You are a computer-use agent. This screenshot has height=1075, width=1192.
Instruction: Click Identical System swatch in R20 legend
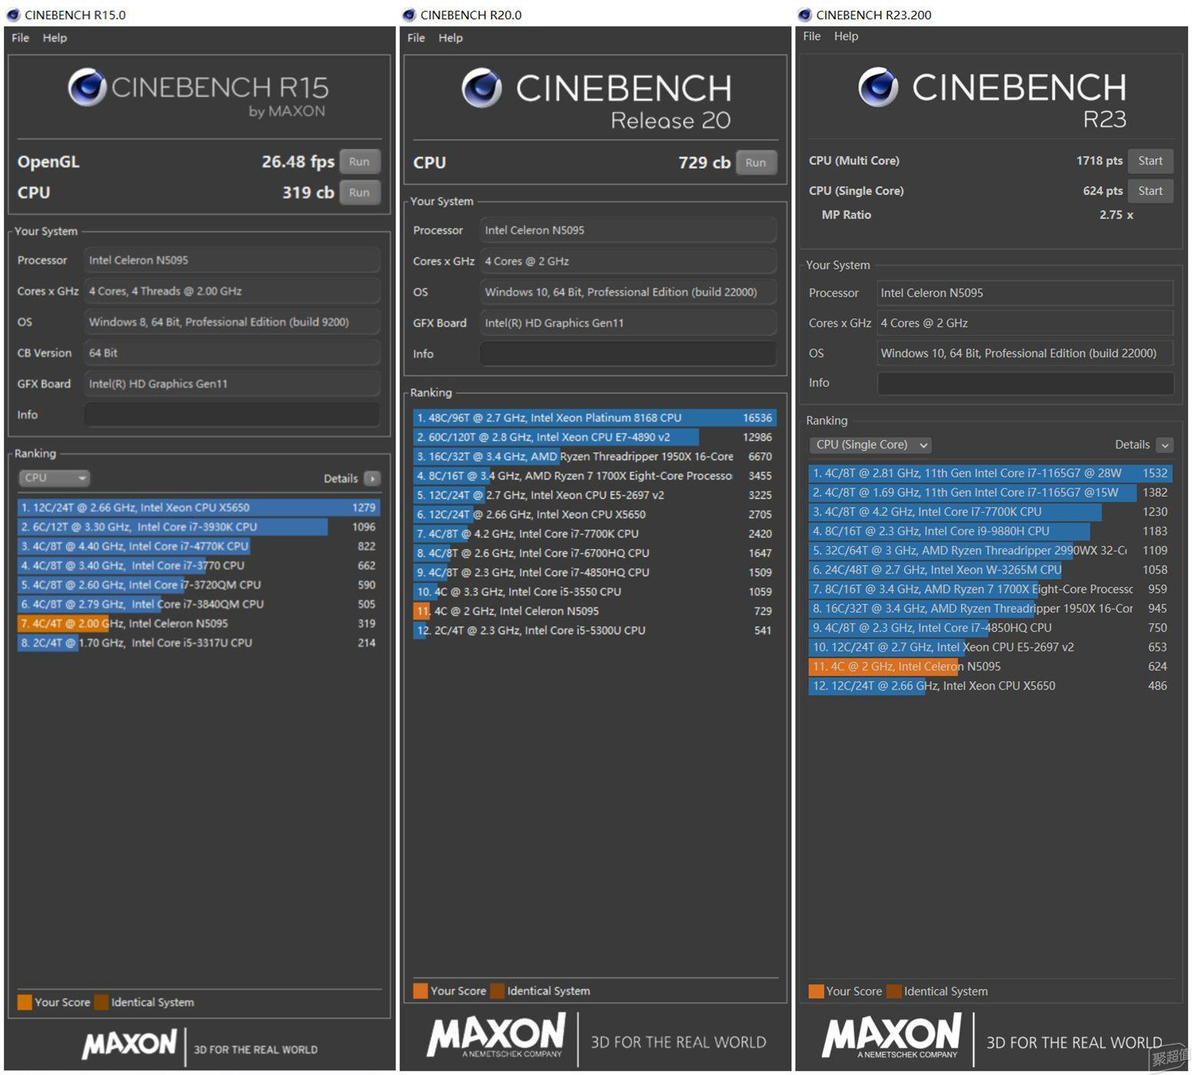coord(497,991)
